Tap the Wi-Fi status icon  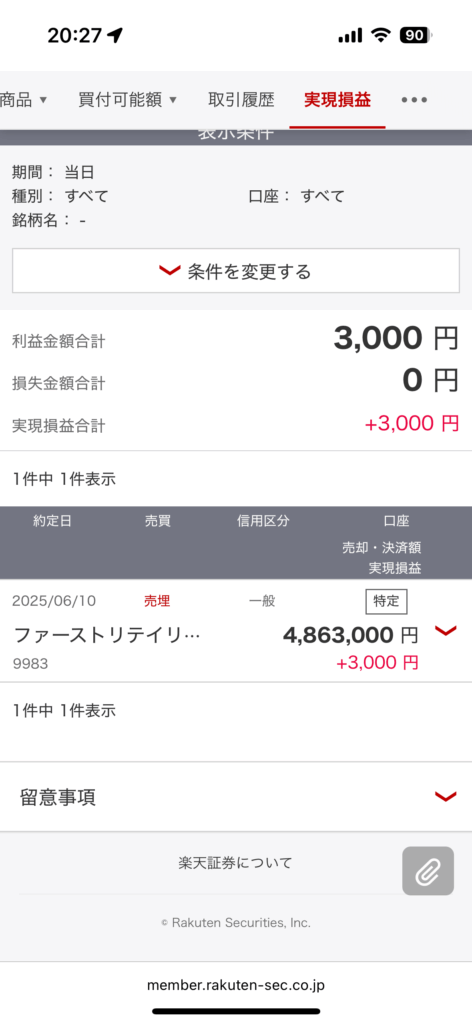381,36
